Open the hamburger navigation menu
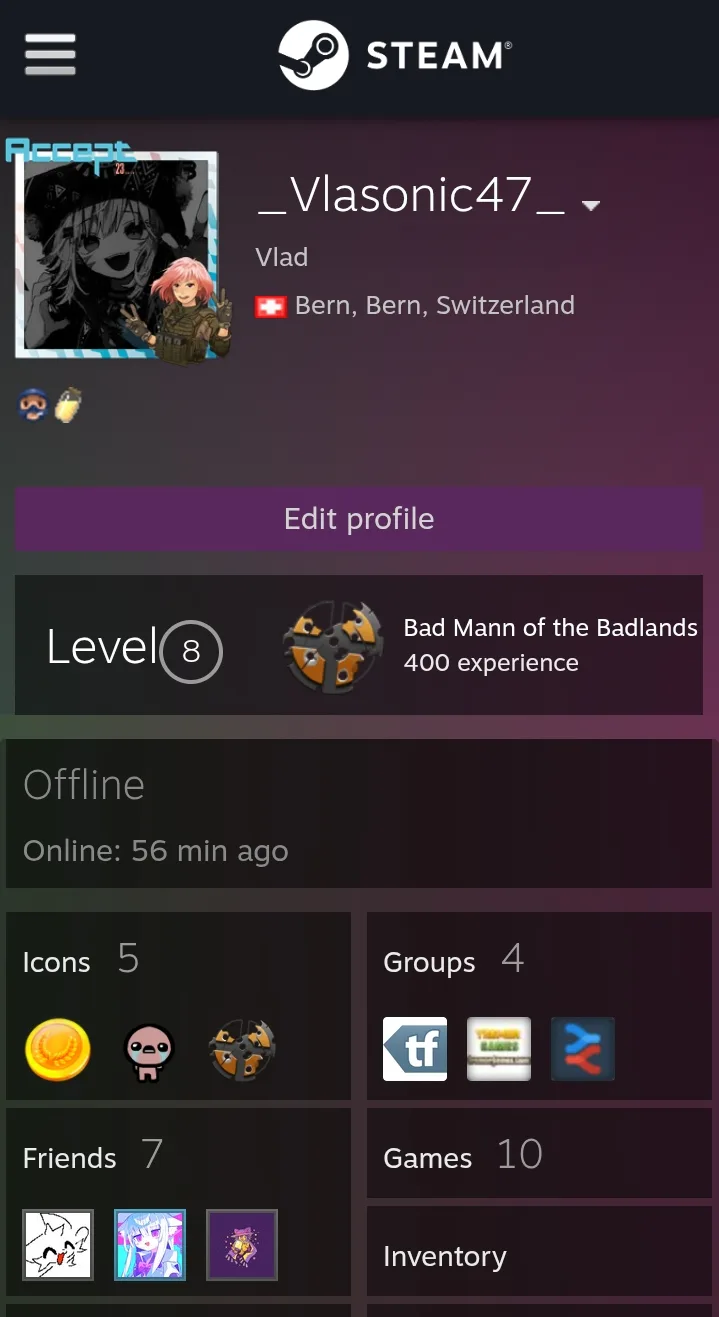The width and height of the screenshot is (719, 1317). click(x=50, y=54)
